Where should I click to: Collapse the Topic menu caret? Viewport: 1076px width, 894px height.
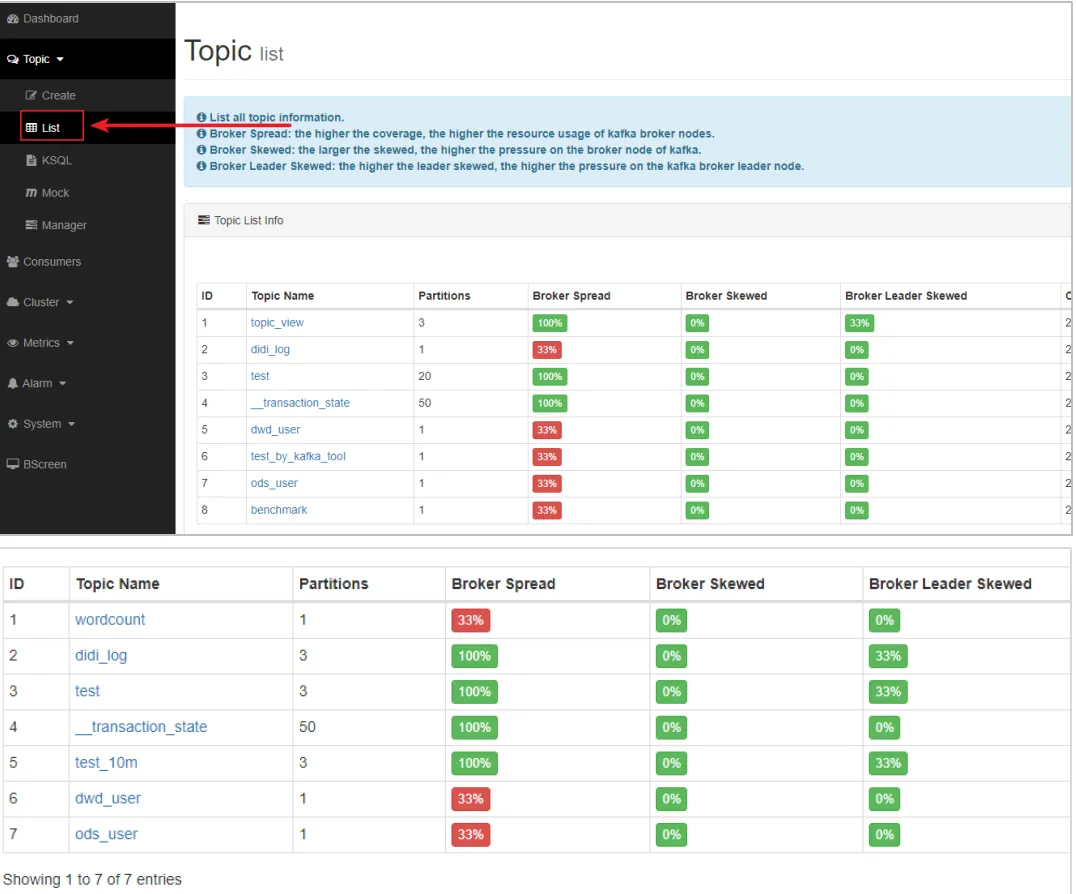point(60,60)
